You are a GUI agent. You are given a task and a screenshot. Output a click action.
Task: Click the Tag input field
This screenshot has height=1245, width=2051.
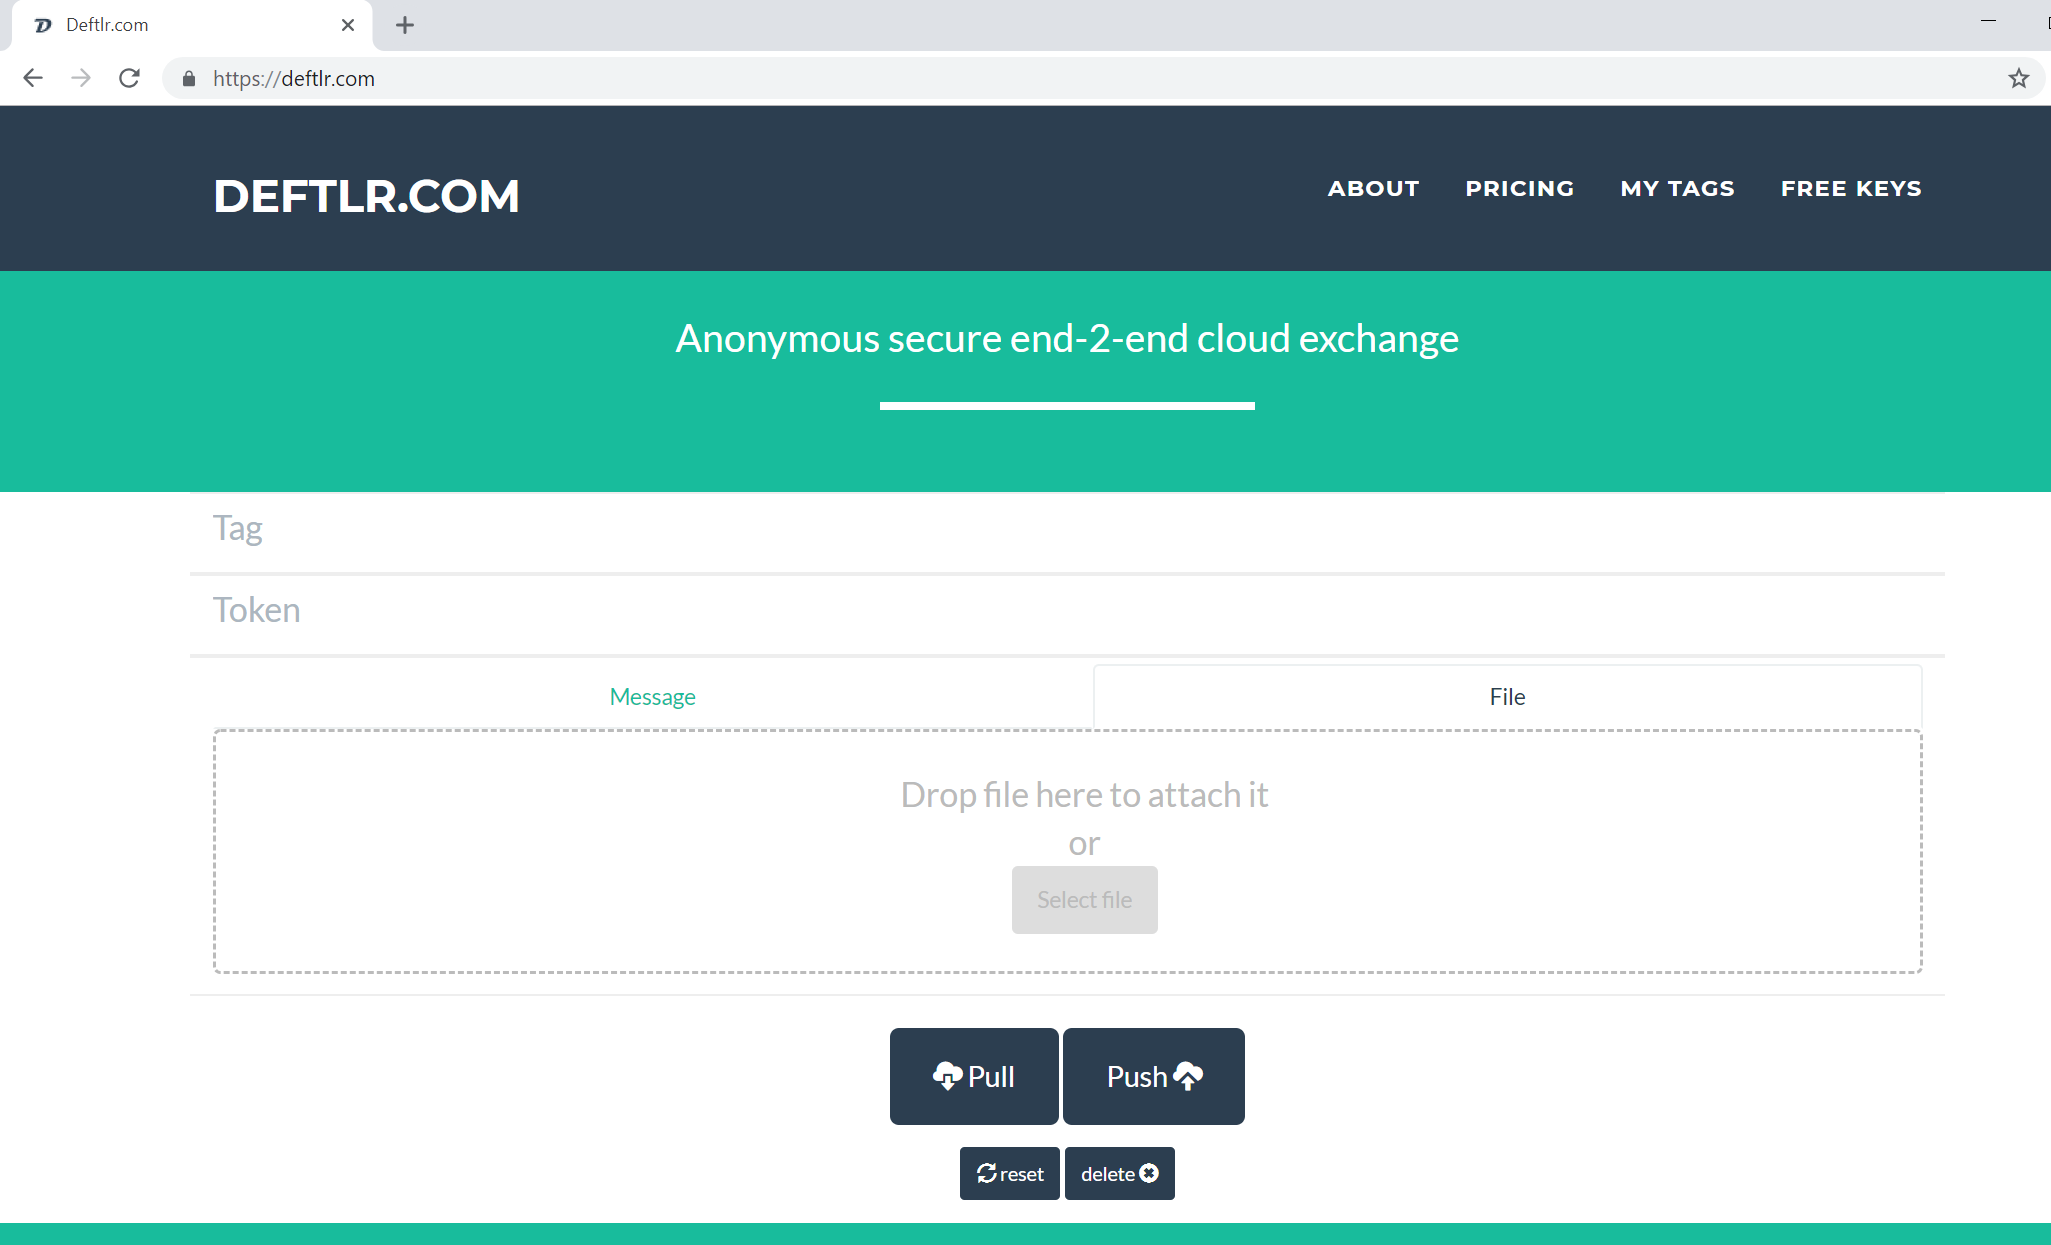pyautogui.click(x=1066, y=529)
